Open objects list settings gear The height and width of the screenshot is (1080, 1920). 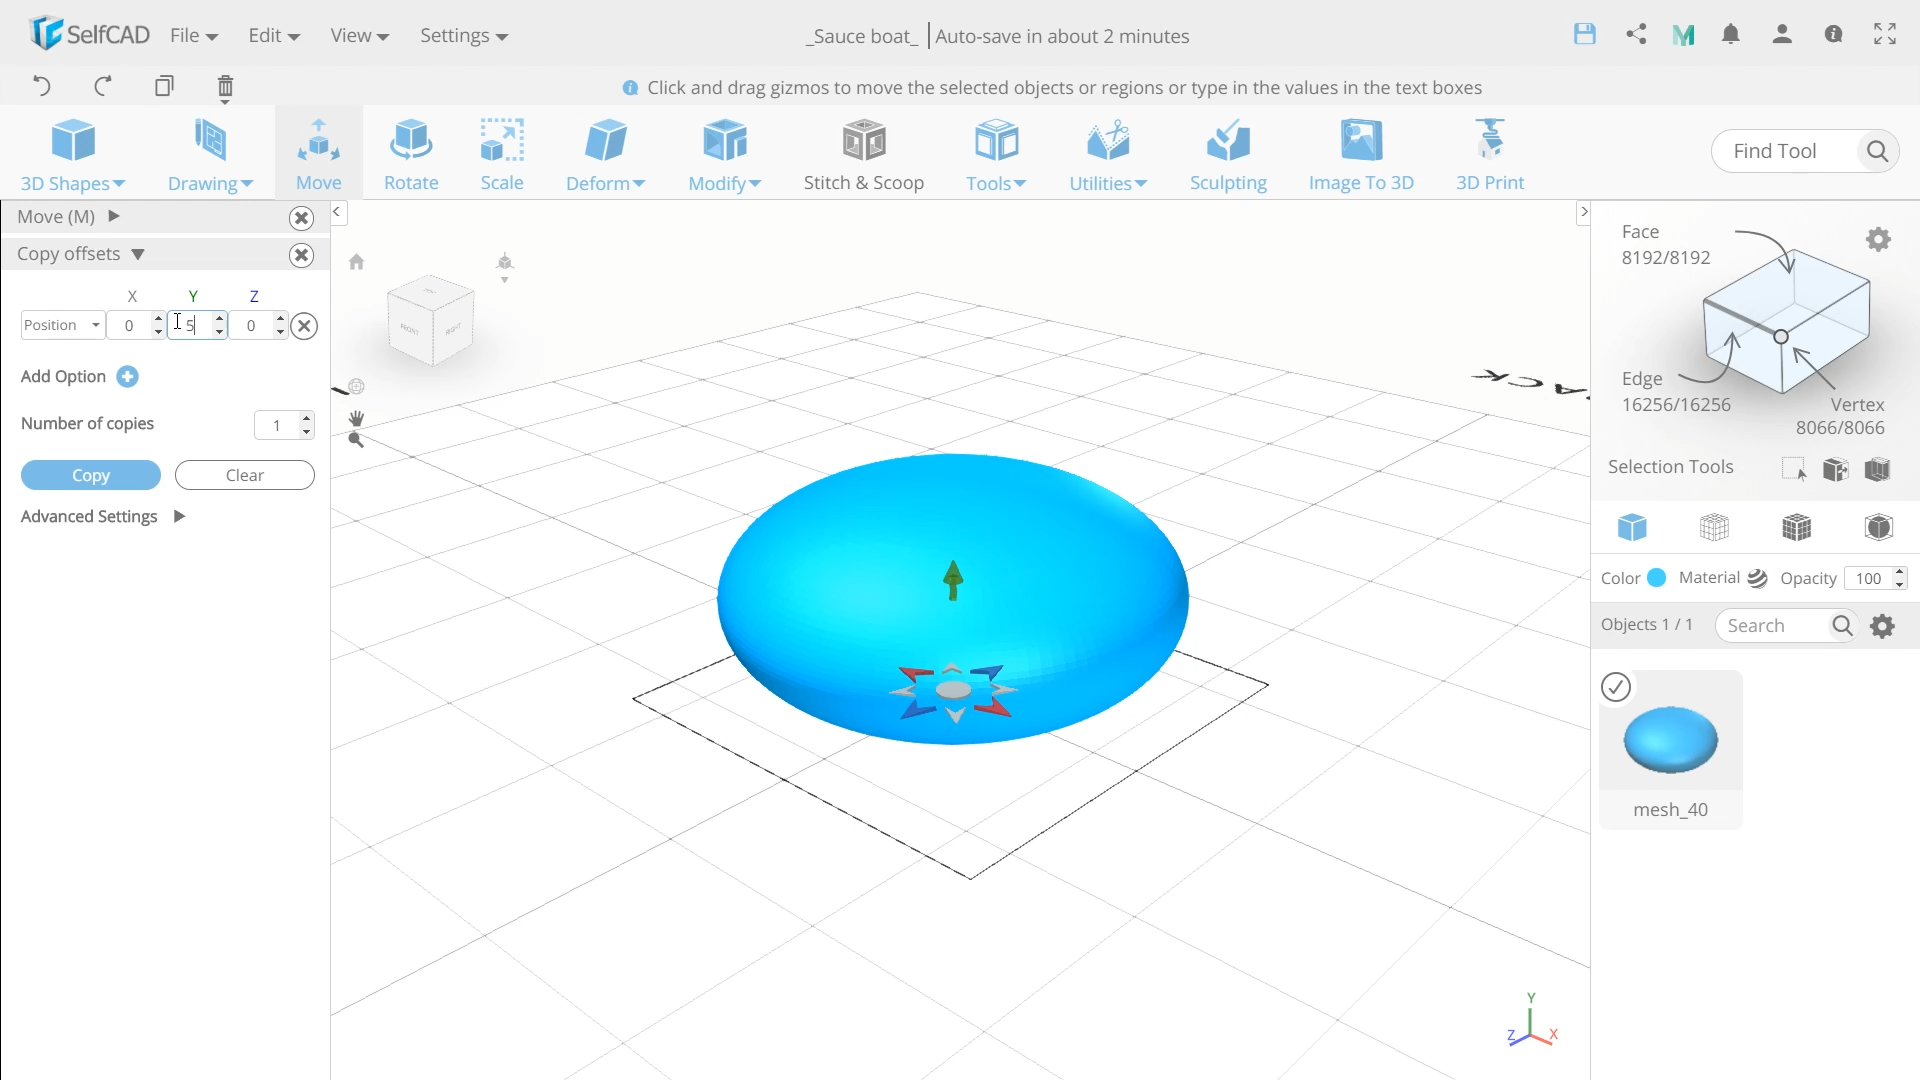click(x=1882, y=626)
